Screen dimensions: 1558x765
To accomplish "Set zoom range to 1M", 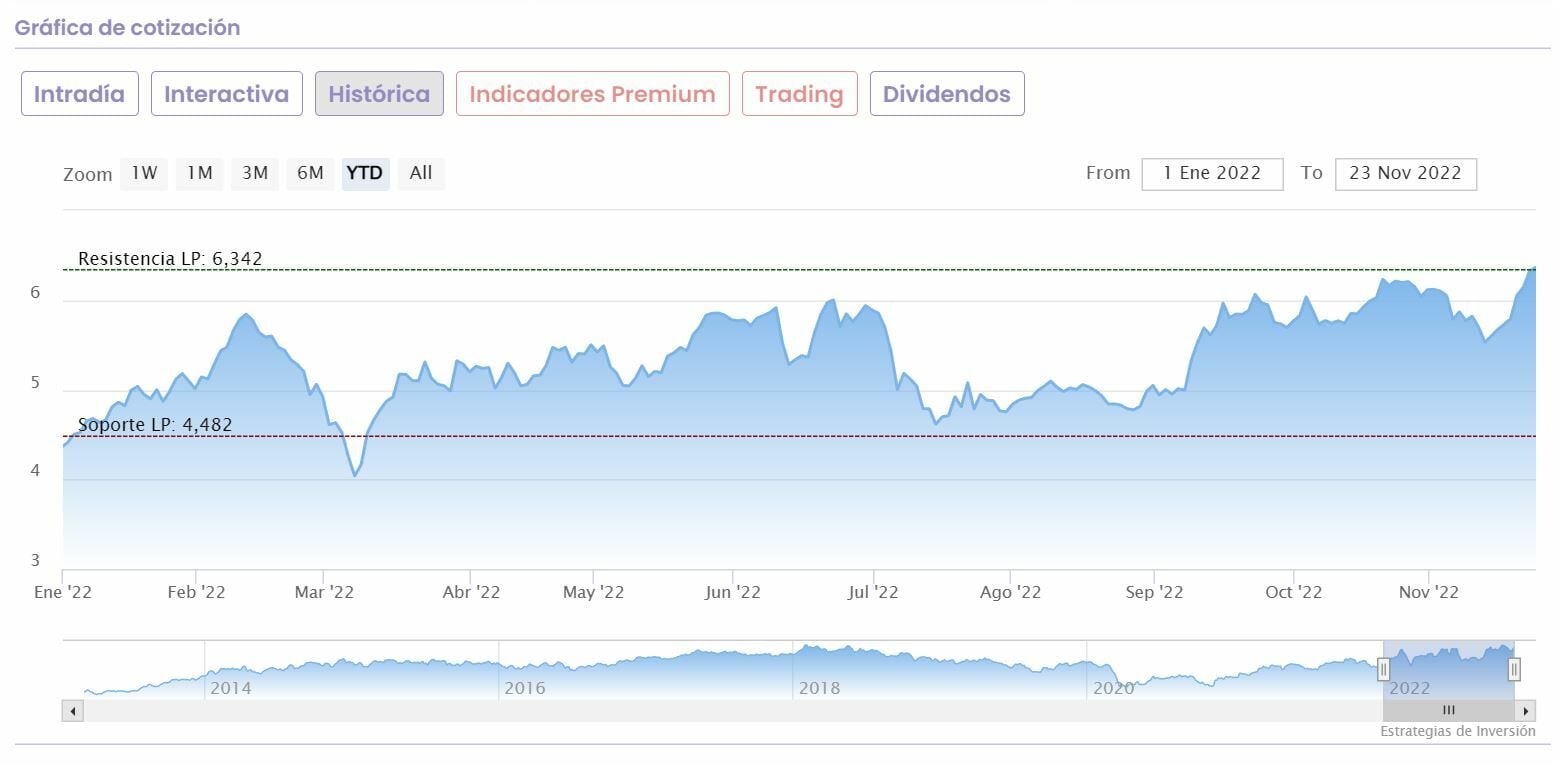I will coord(200,173).
